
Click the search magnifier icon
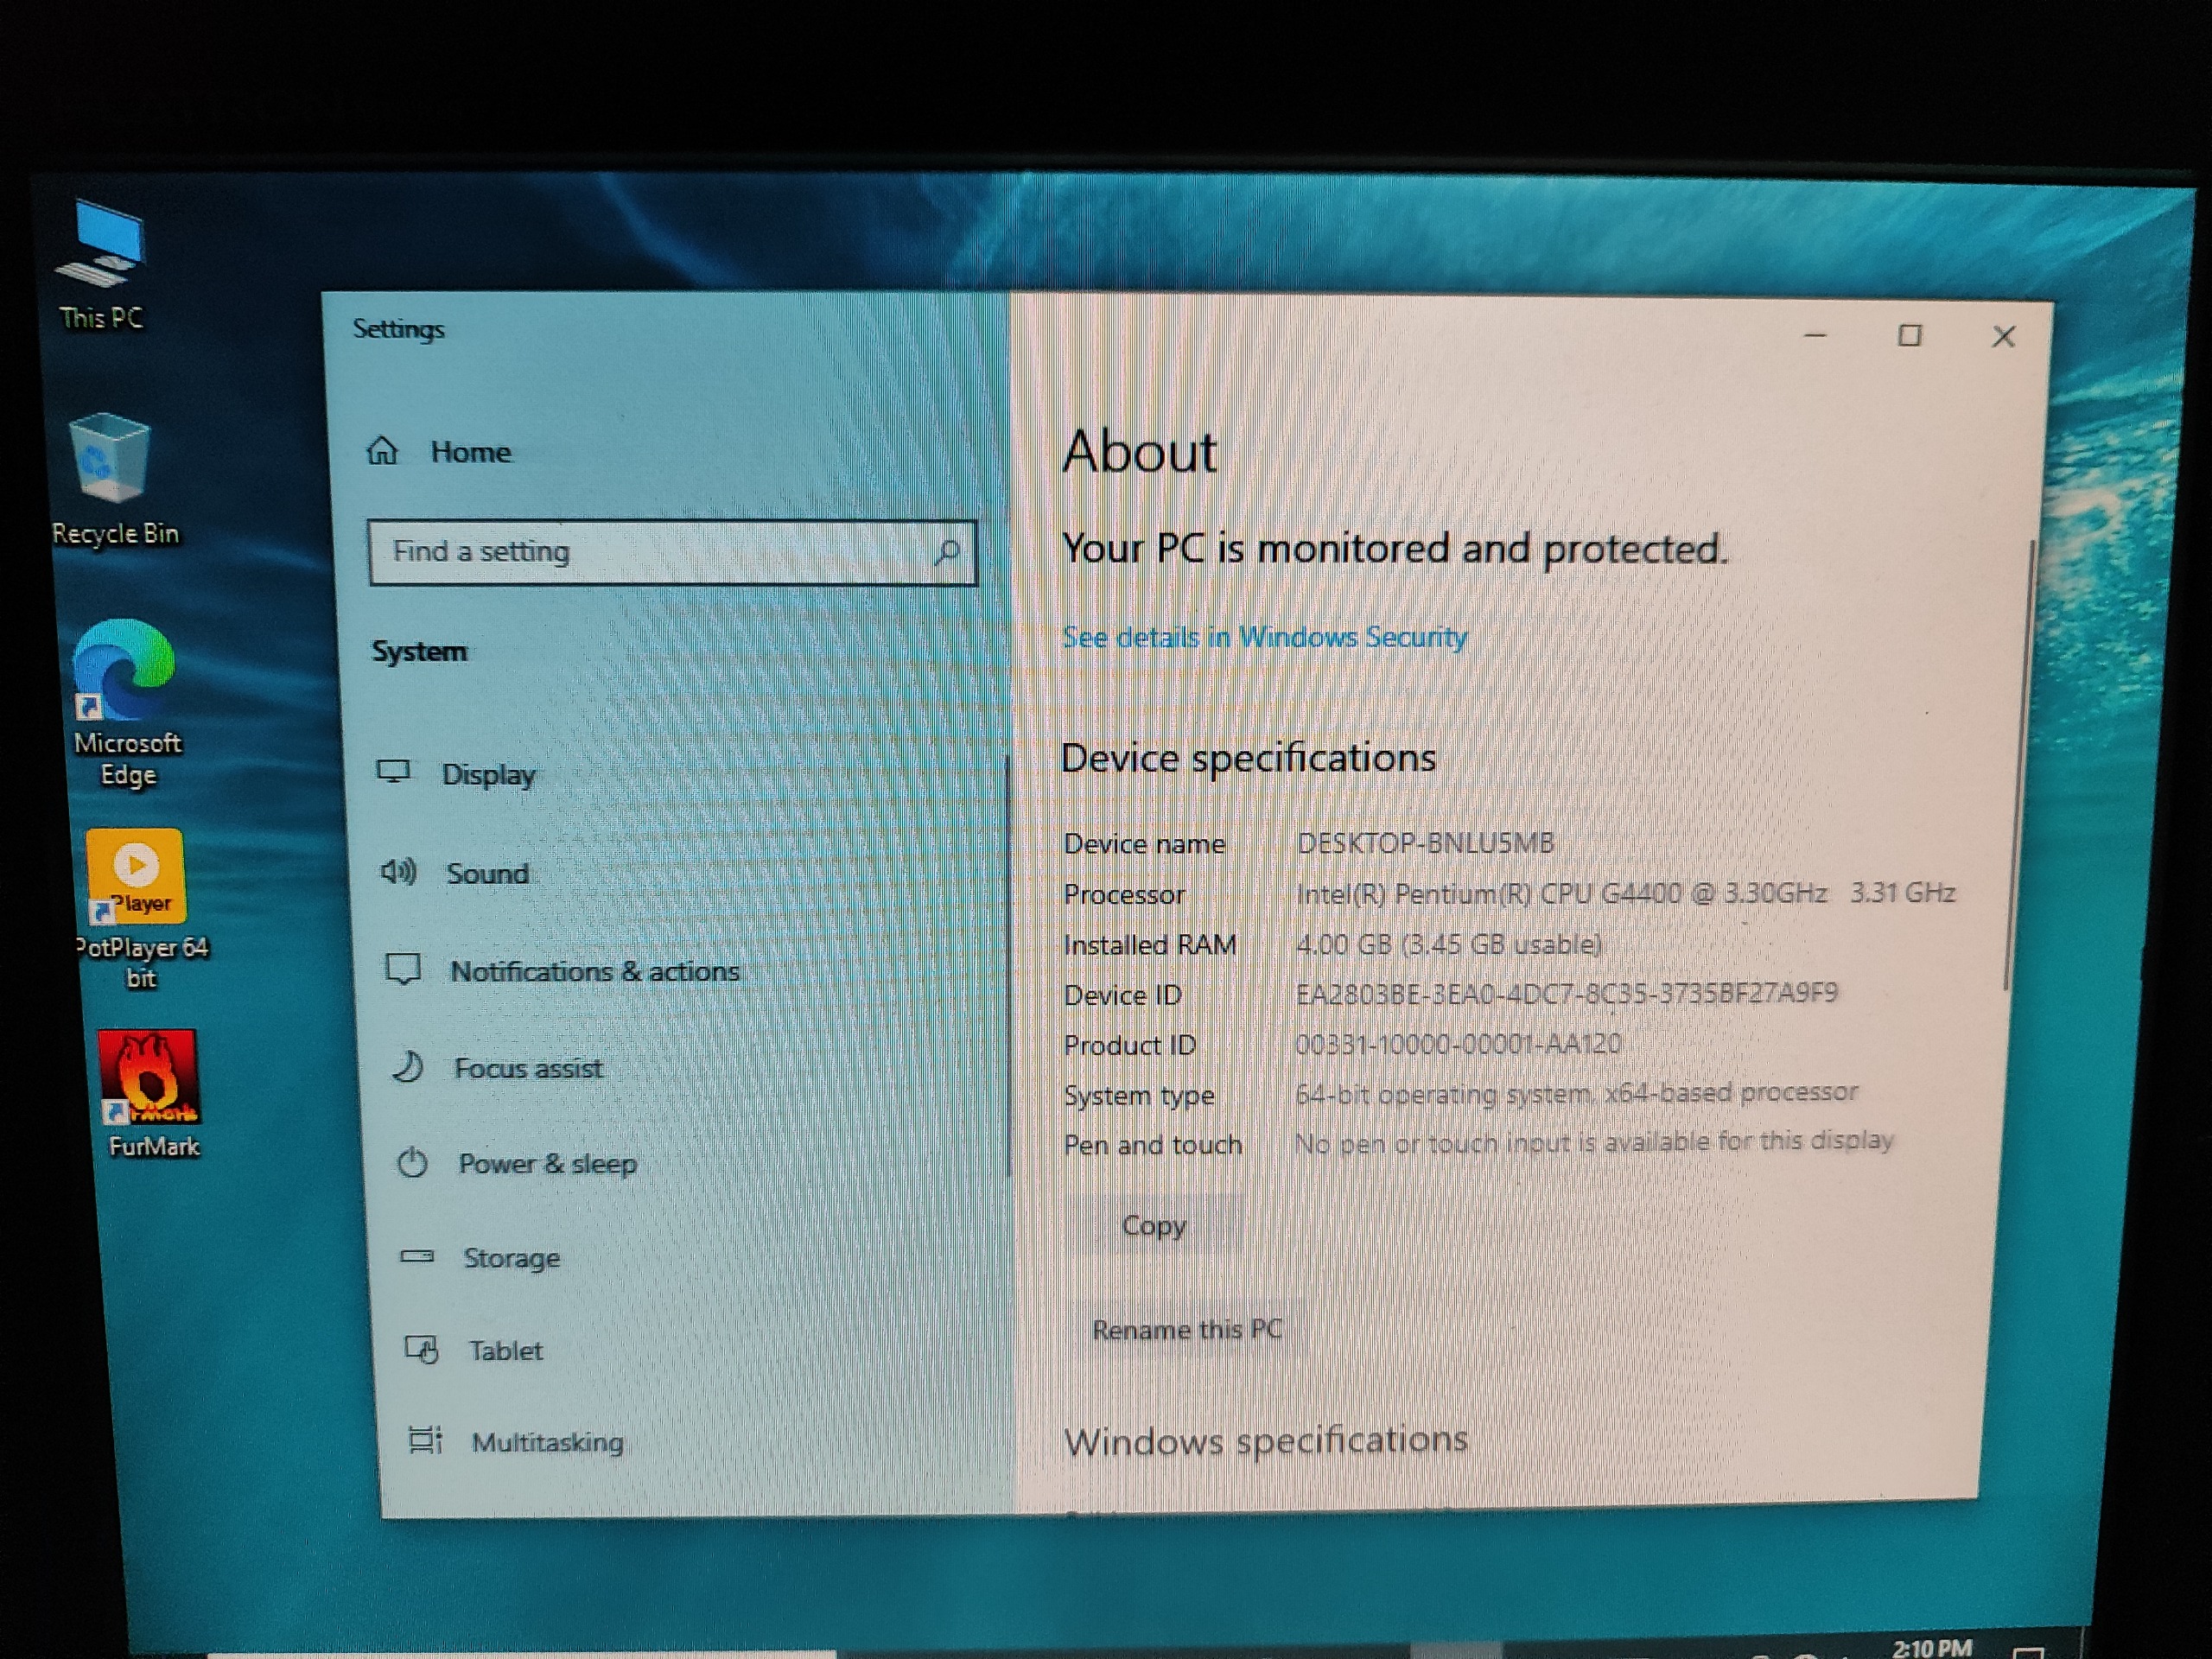946,551
